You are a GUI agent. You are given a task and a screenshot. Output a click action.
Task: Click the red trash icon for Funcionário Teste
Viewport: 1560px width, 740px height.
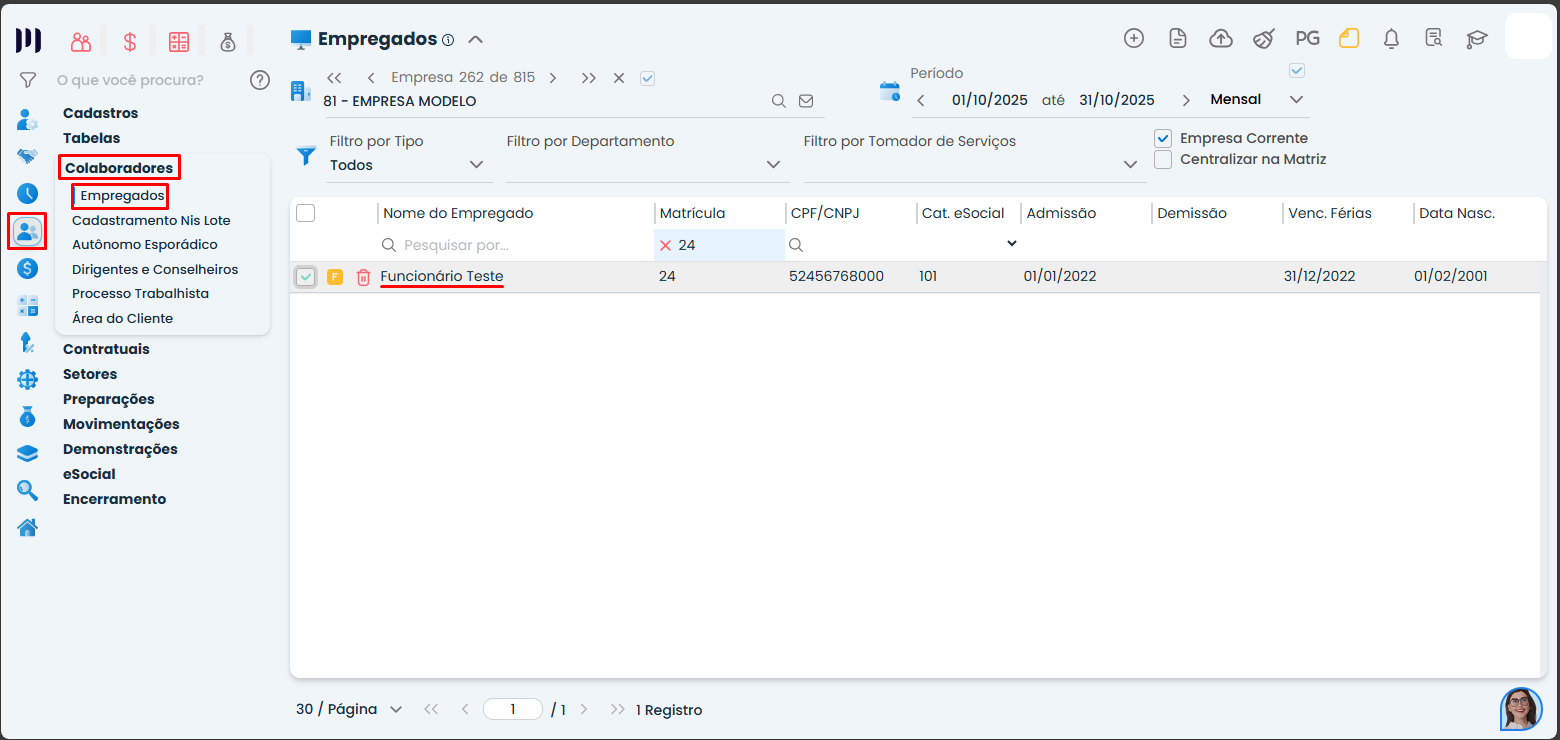point(363,277)
